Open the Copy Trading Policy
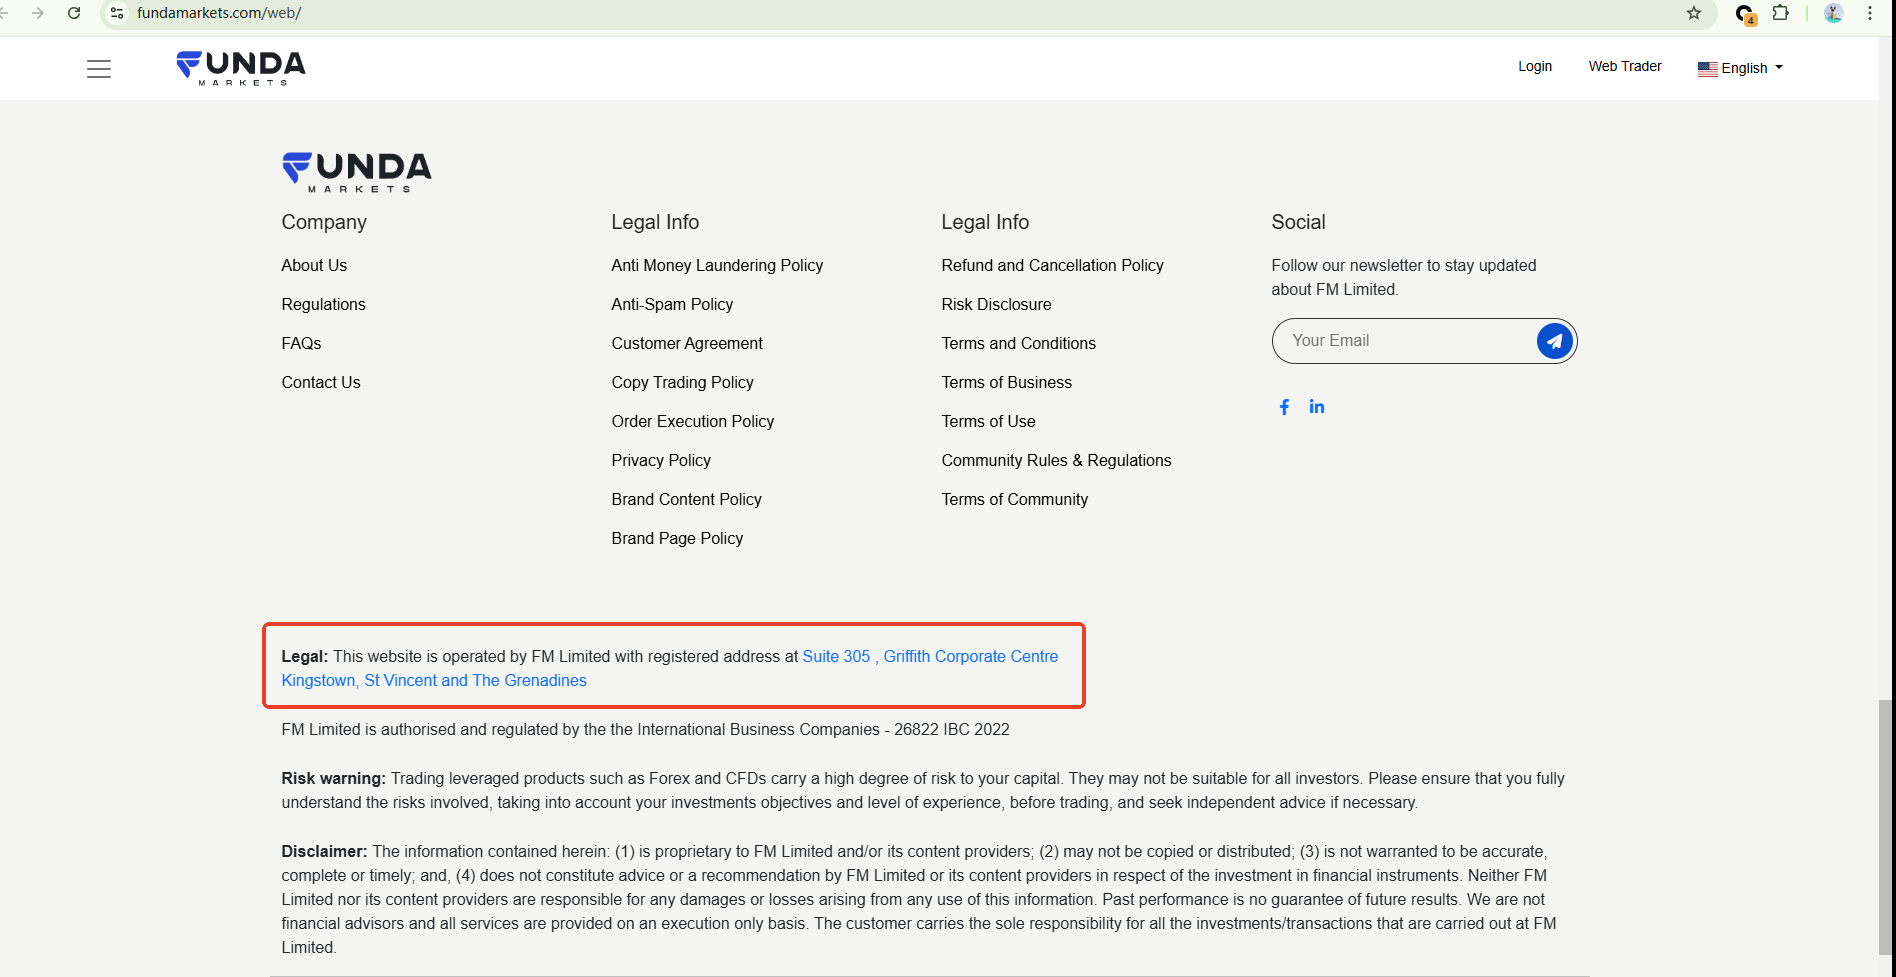Viewport: 1896px width, 977px height. 683,382
